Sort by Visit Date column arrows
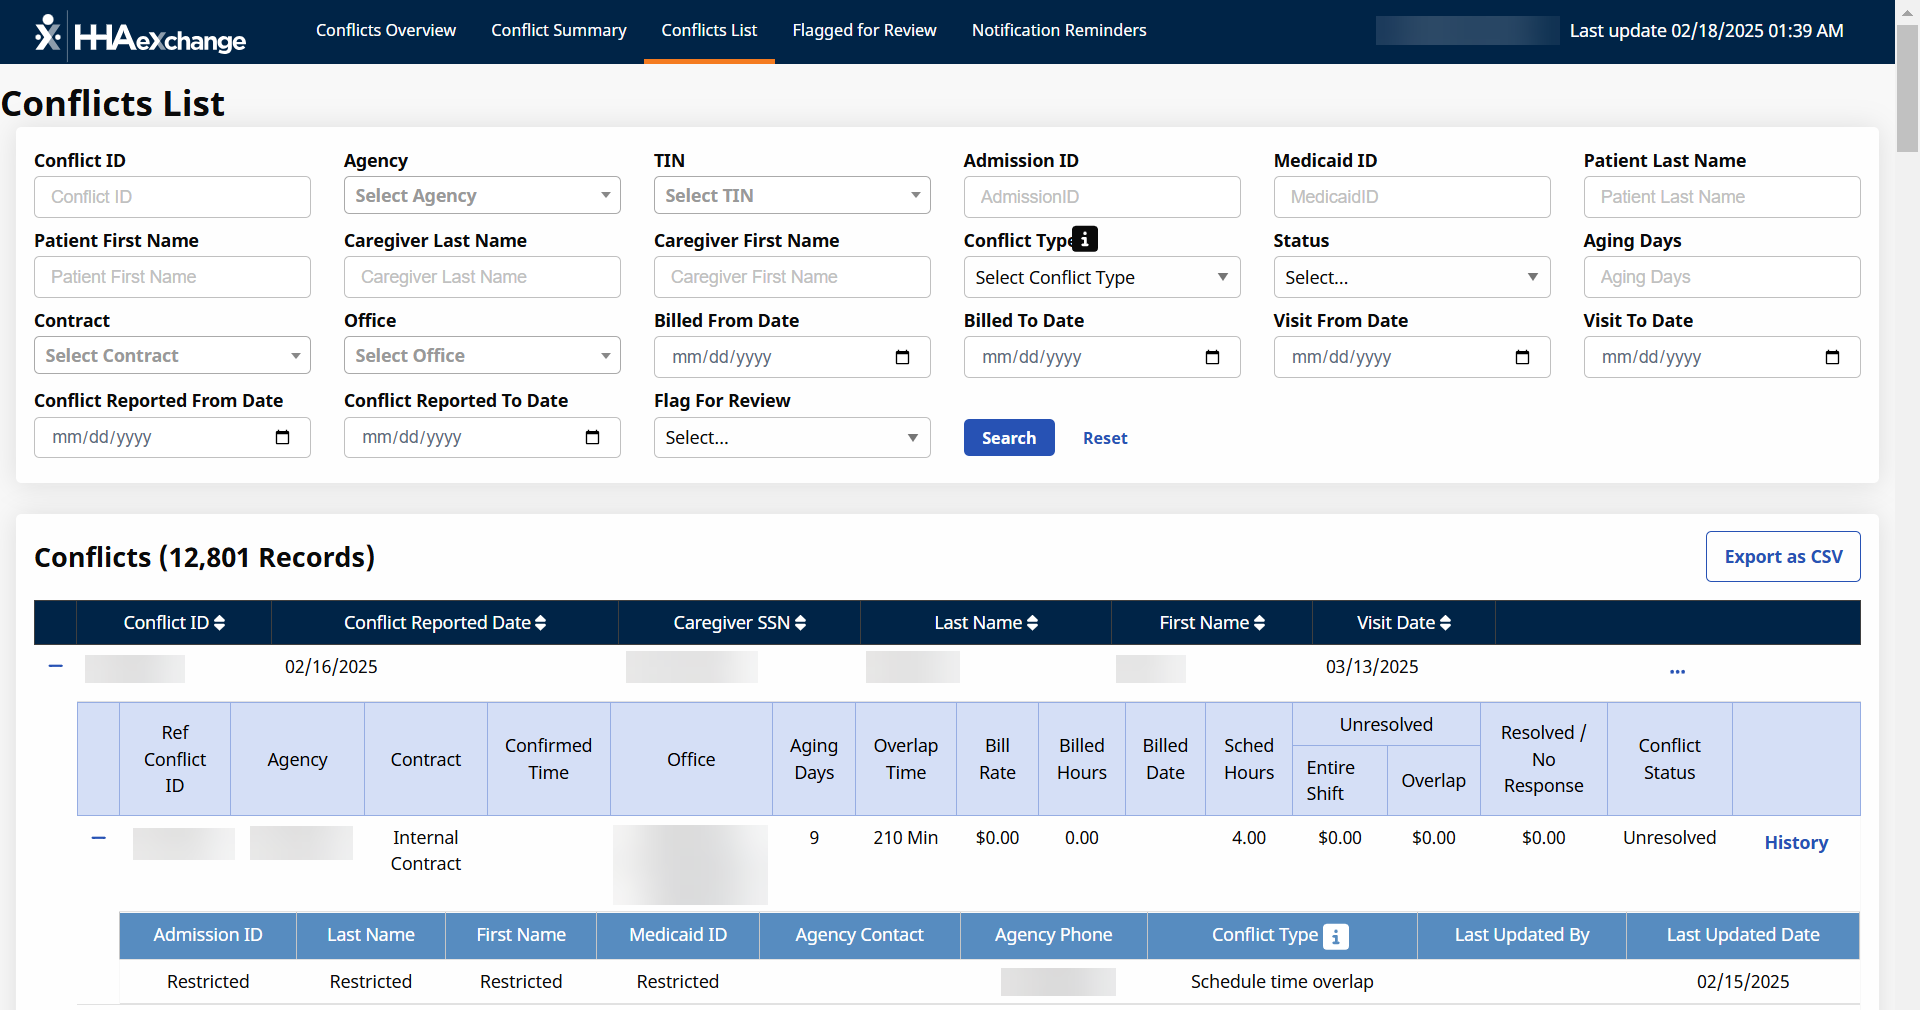Viewport: 1920px width, 1010px height. point(1445,623)
